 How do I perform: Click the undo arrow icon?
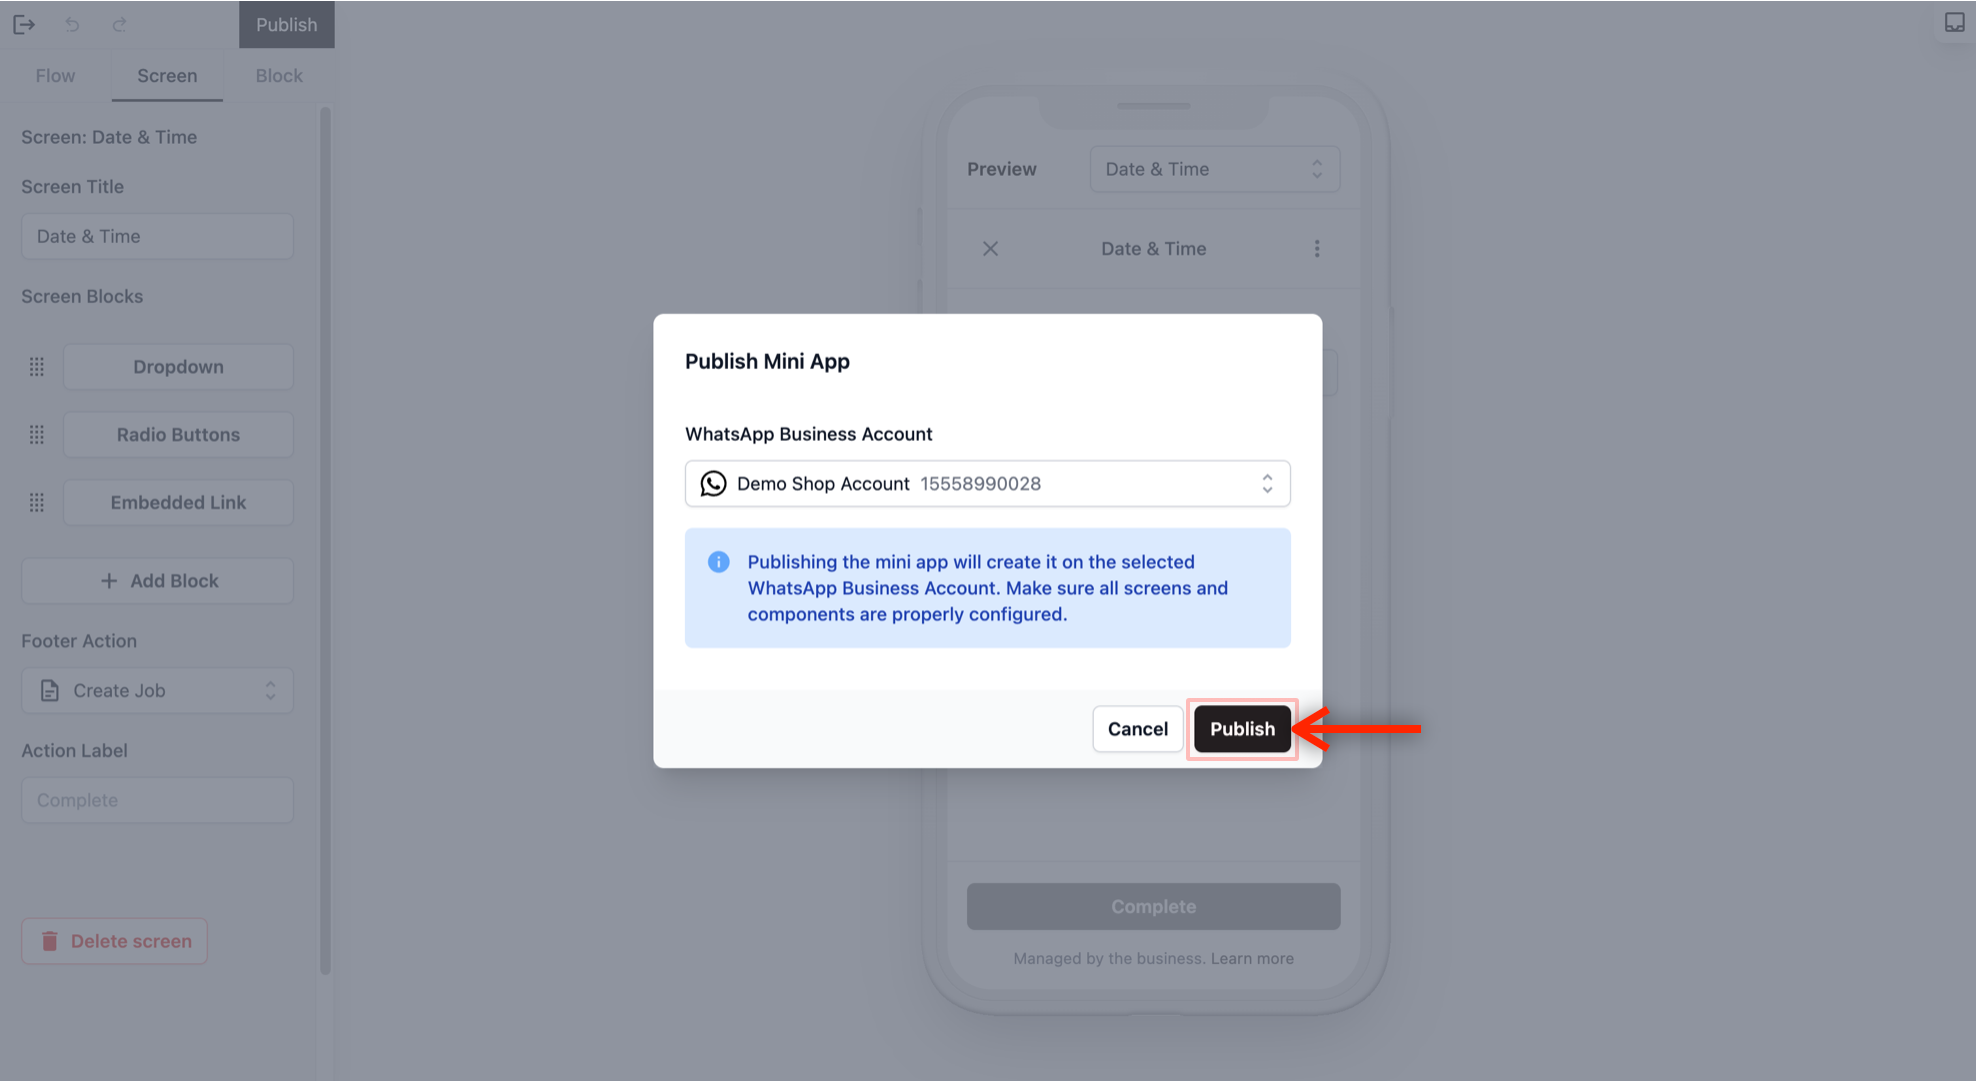pyautogui.click(x=72, y=24)
